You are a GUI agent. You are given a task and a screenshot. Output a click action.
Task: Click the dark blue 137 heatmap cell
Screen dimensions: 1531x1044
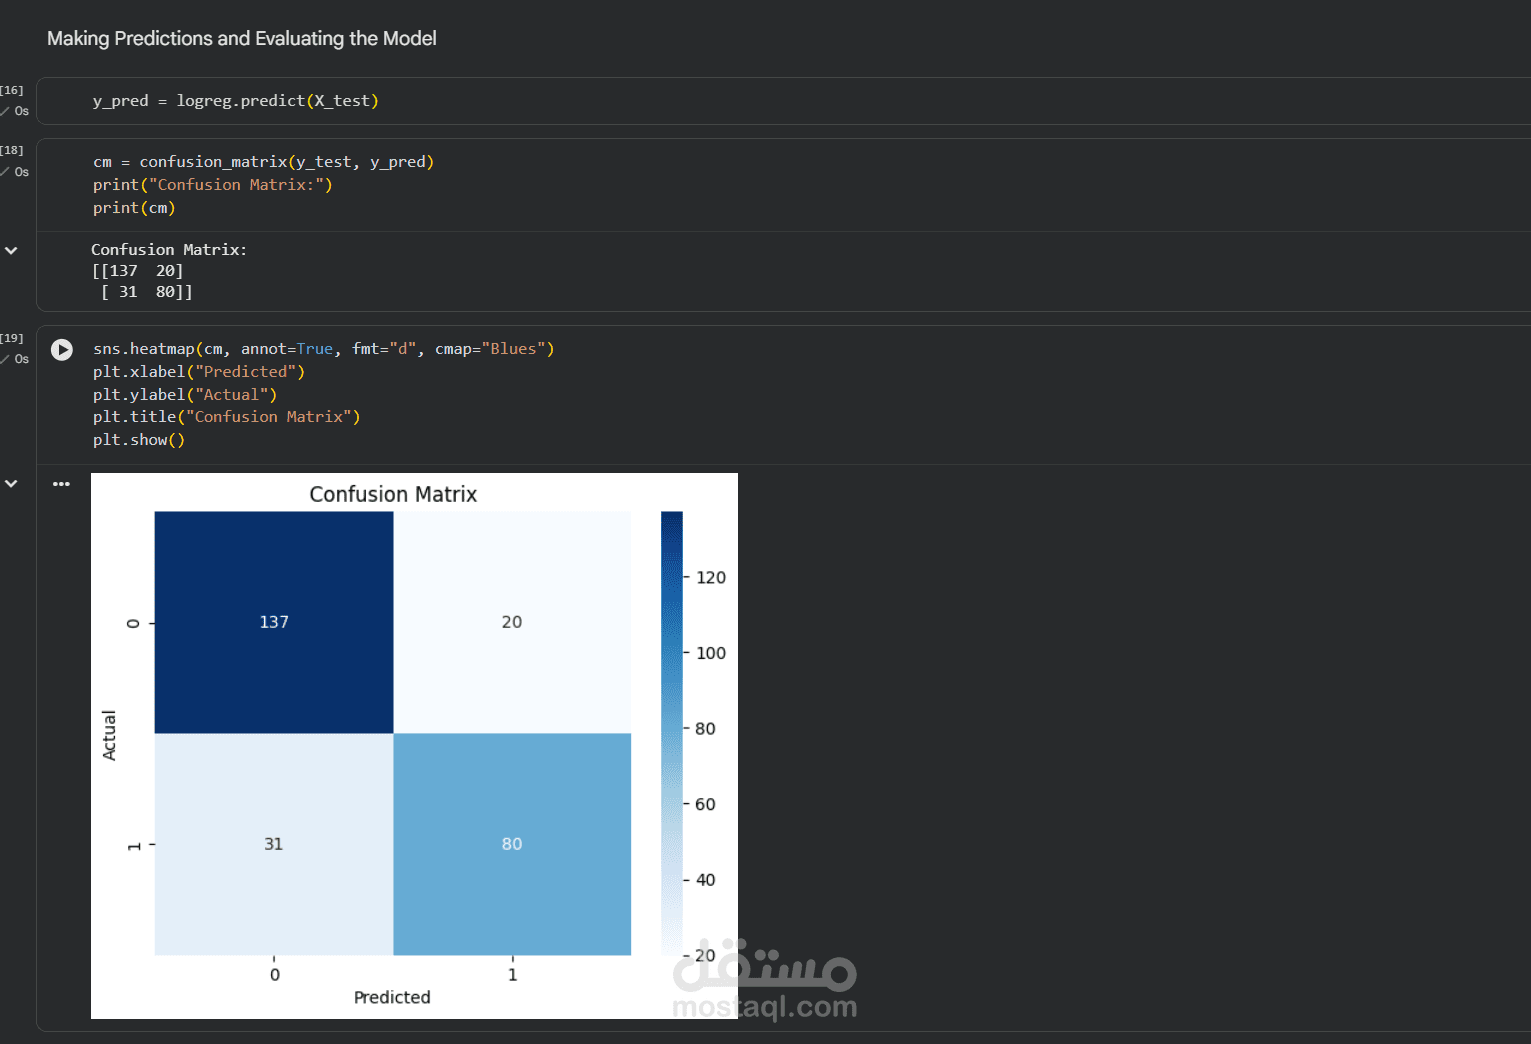[274, 622]
